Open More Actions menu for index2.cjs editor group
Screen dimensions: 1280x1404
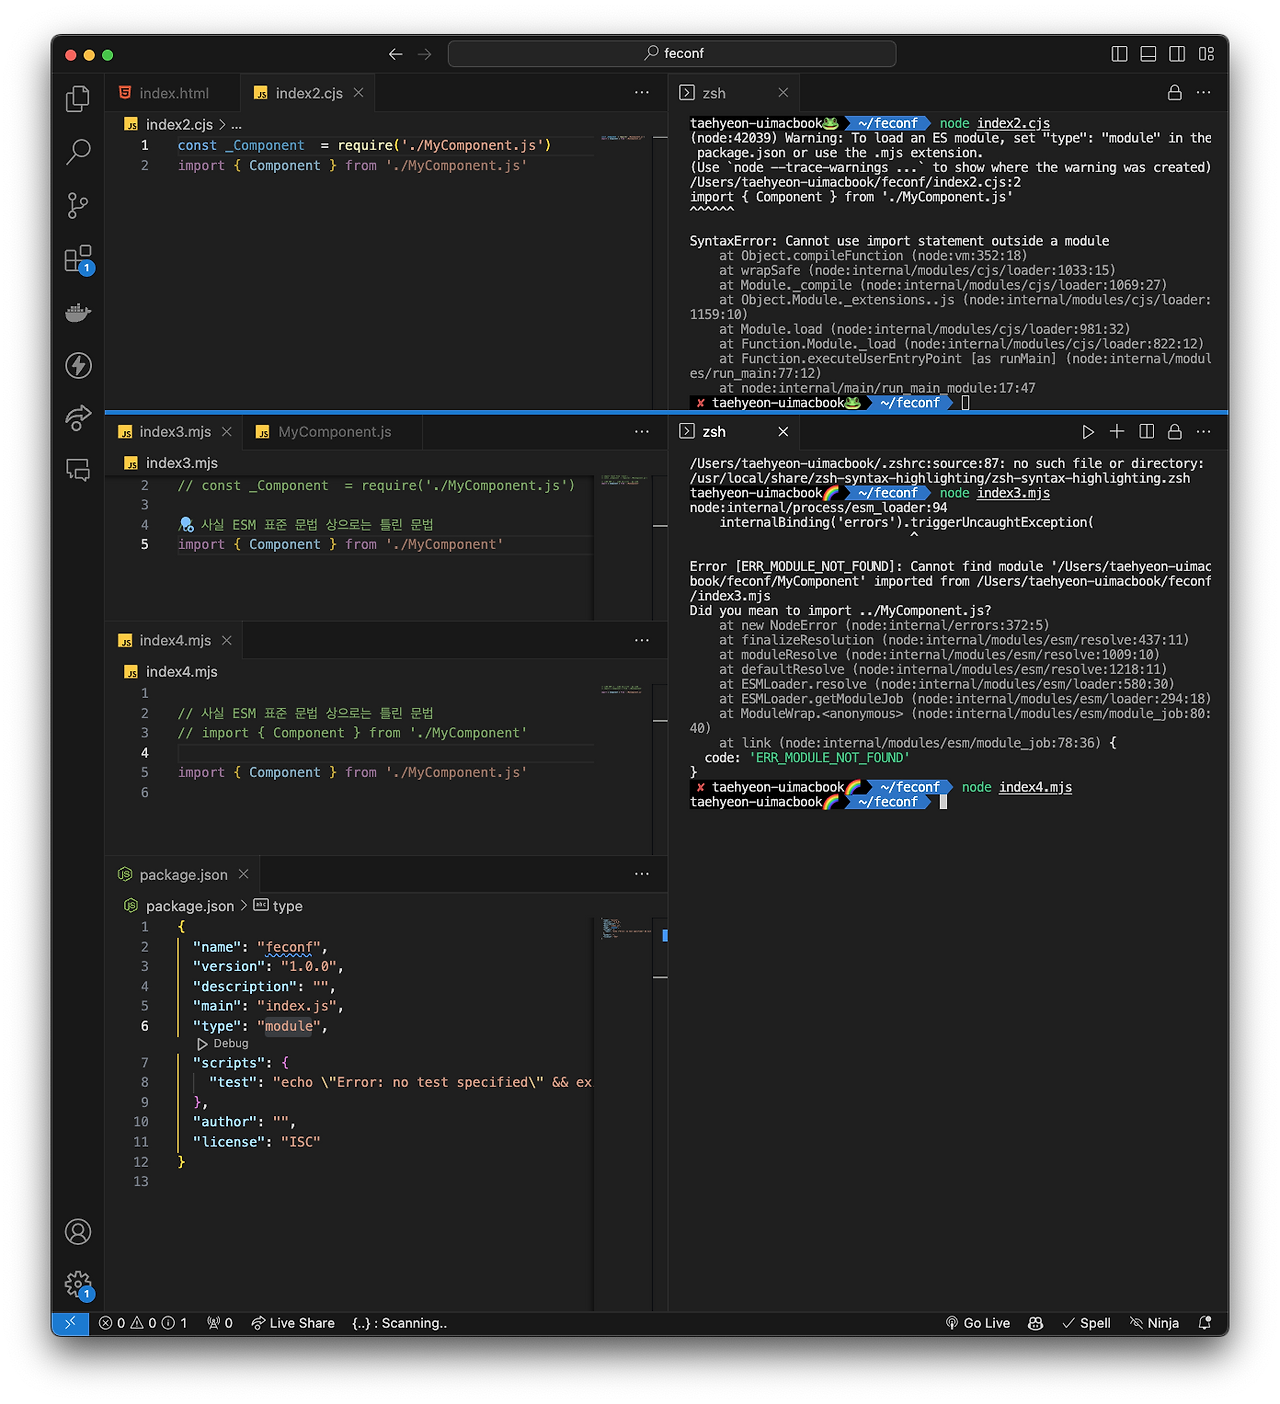pos(642,93)
